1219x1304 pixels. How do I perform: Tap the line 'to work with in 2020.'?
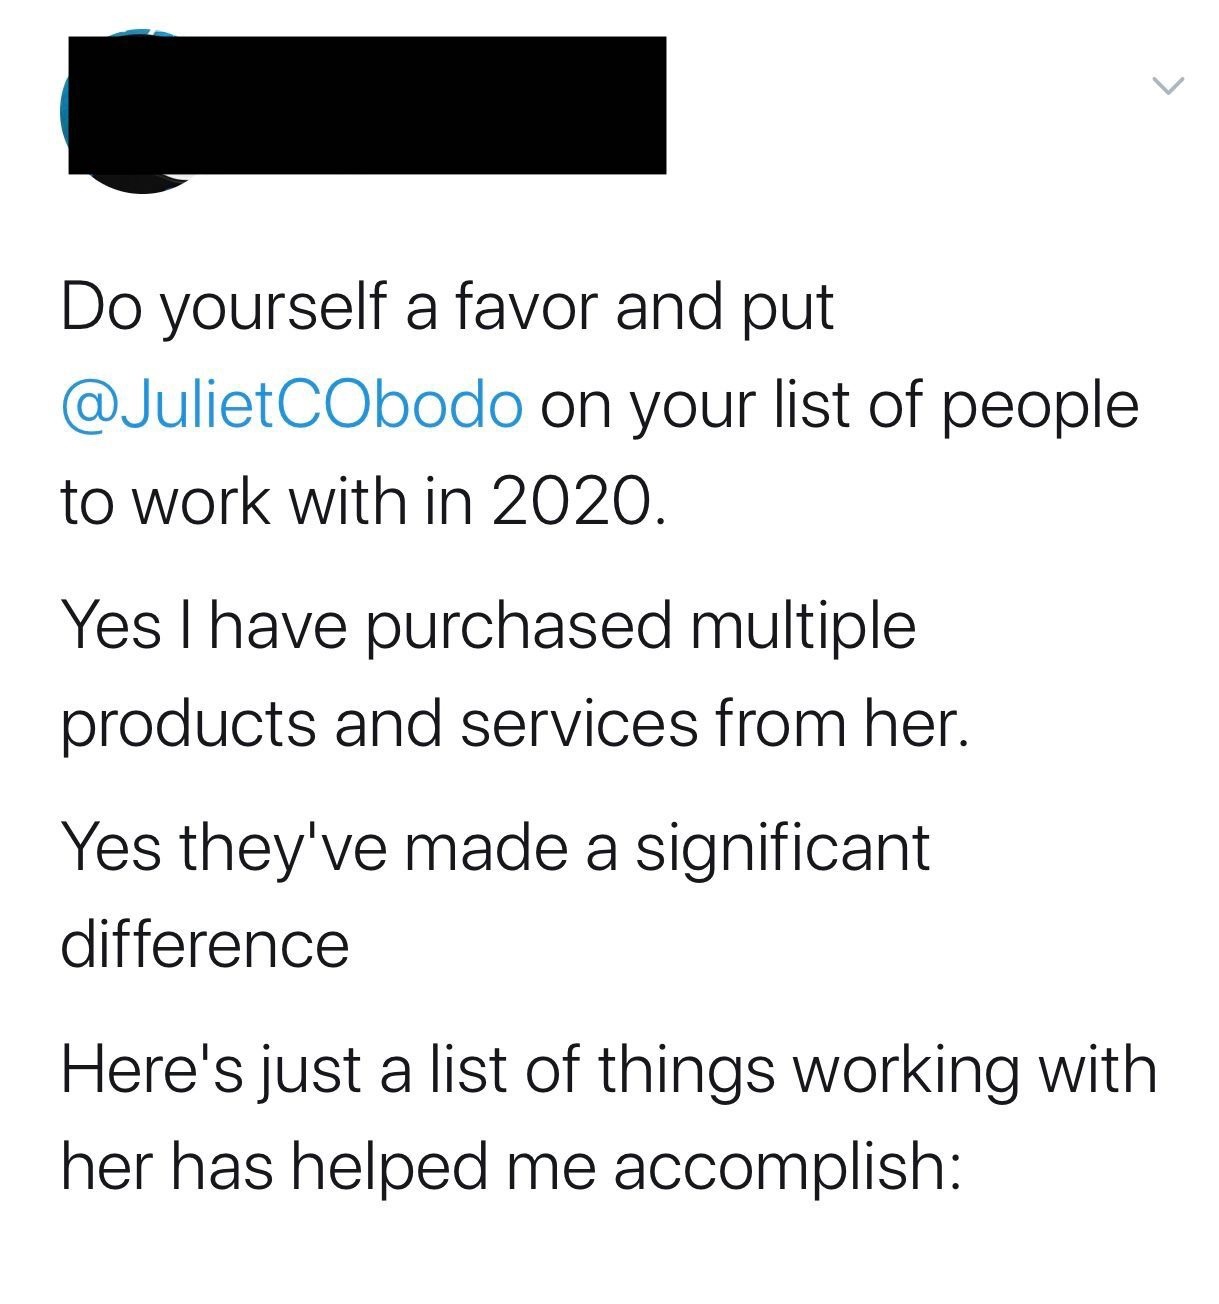362,501
